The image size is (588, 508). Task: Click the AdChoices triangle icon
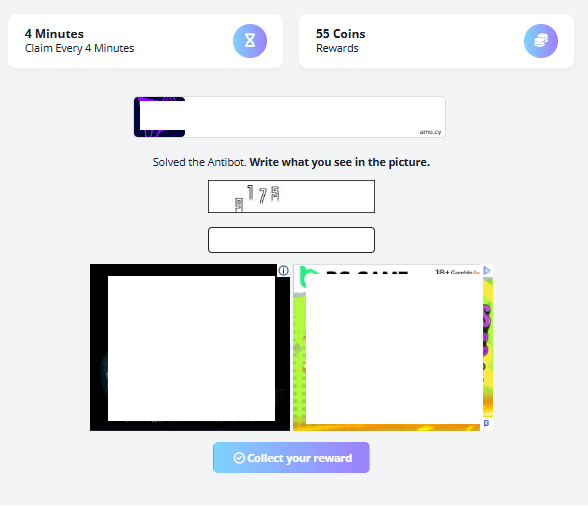click(x=487, y=270)
